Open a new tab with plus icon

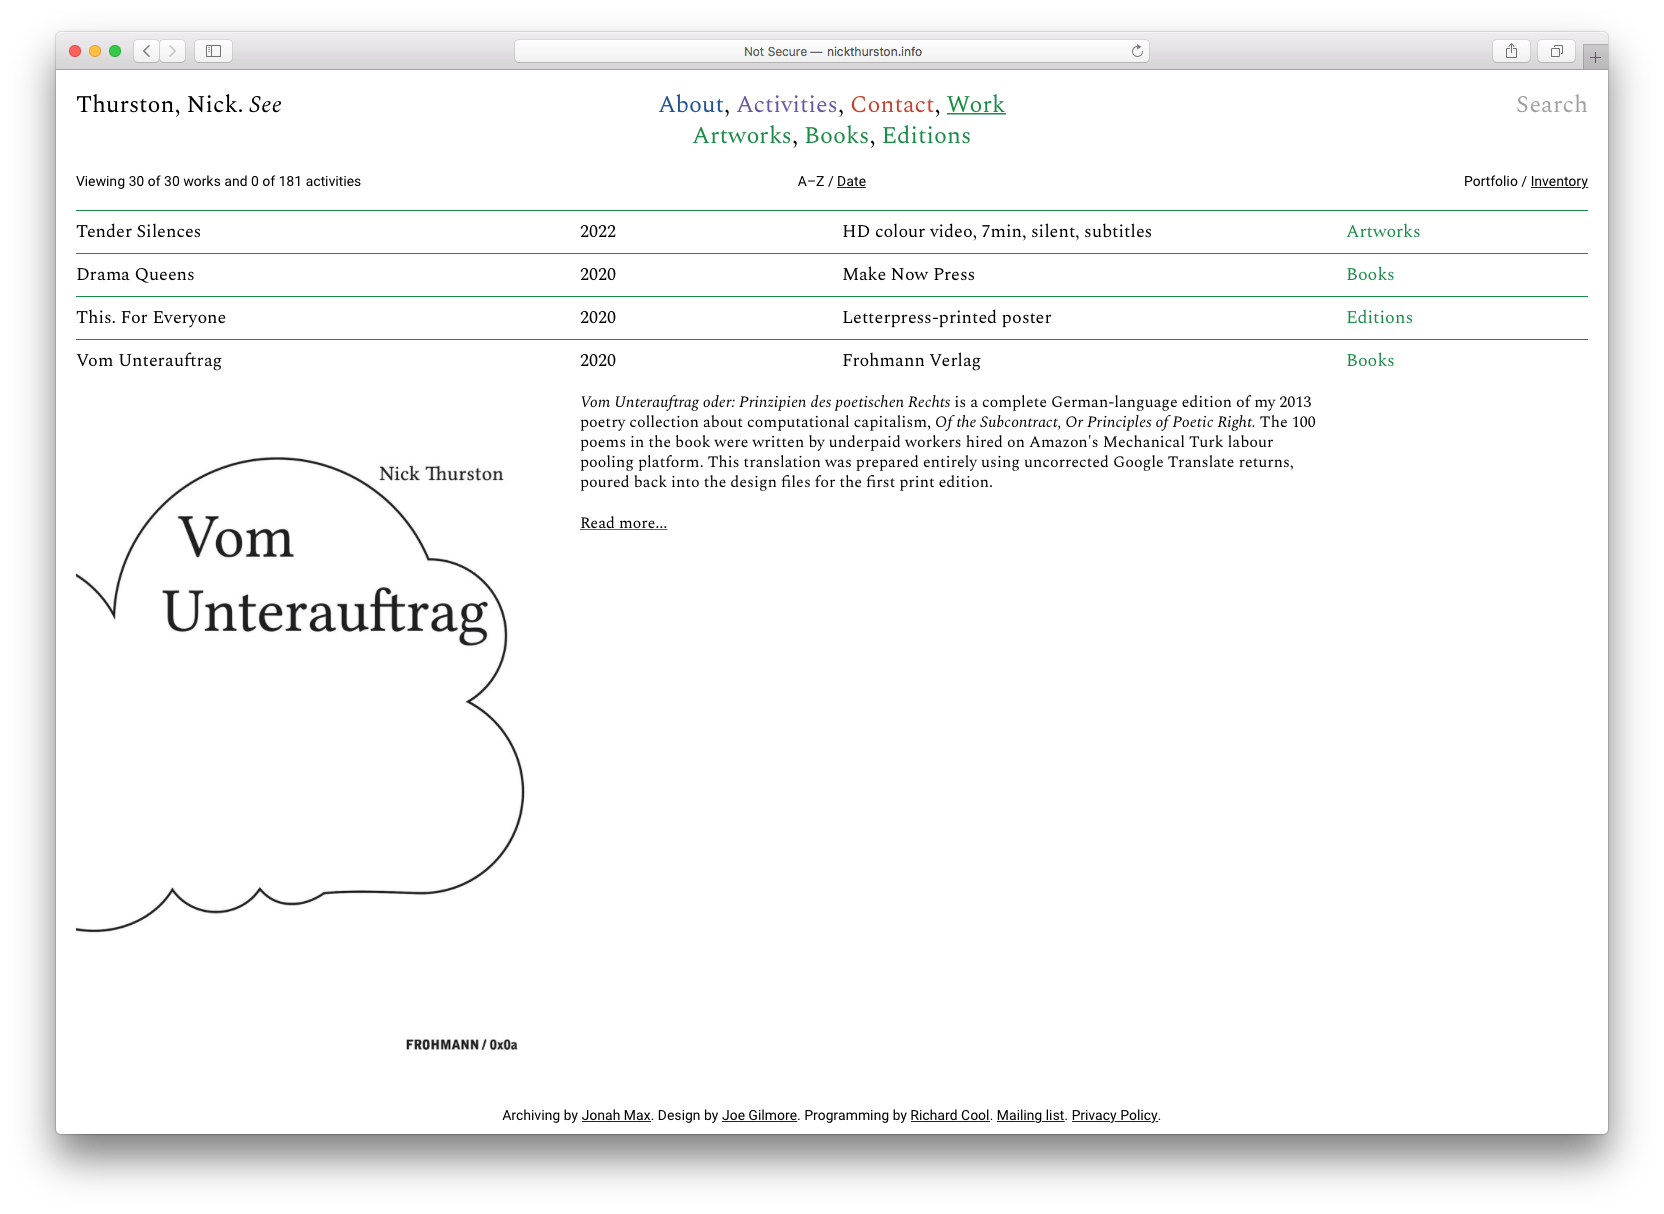point(1595,58)
